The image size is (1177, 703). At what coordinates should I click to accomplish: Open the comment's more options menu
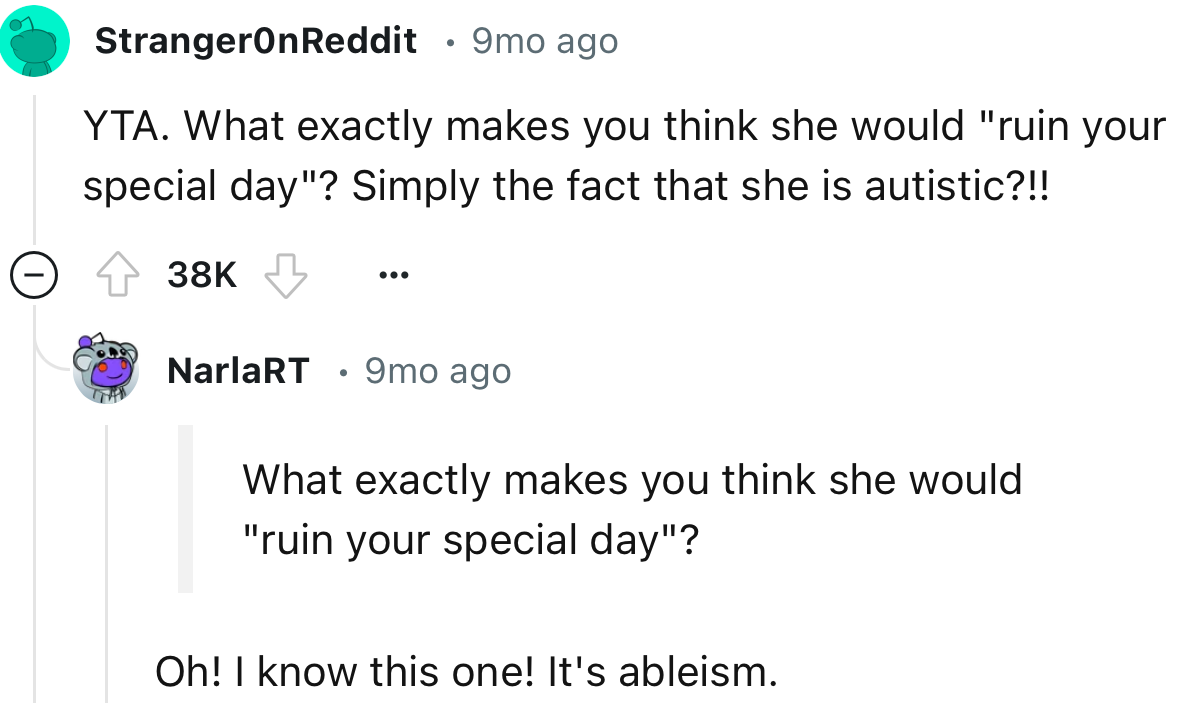click(x=393, y=274)
